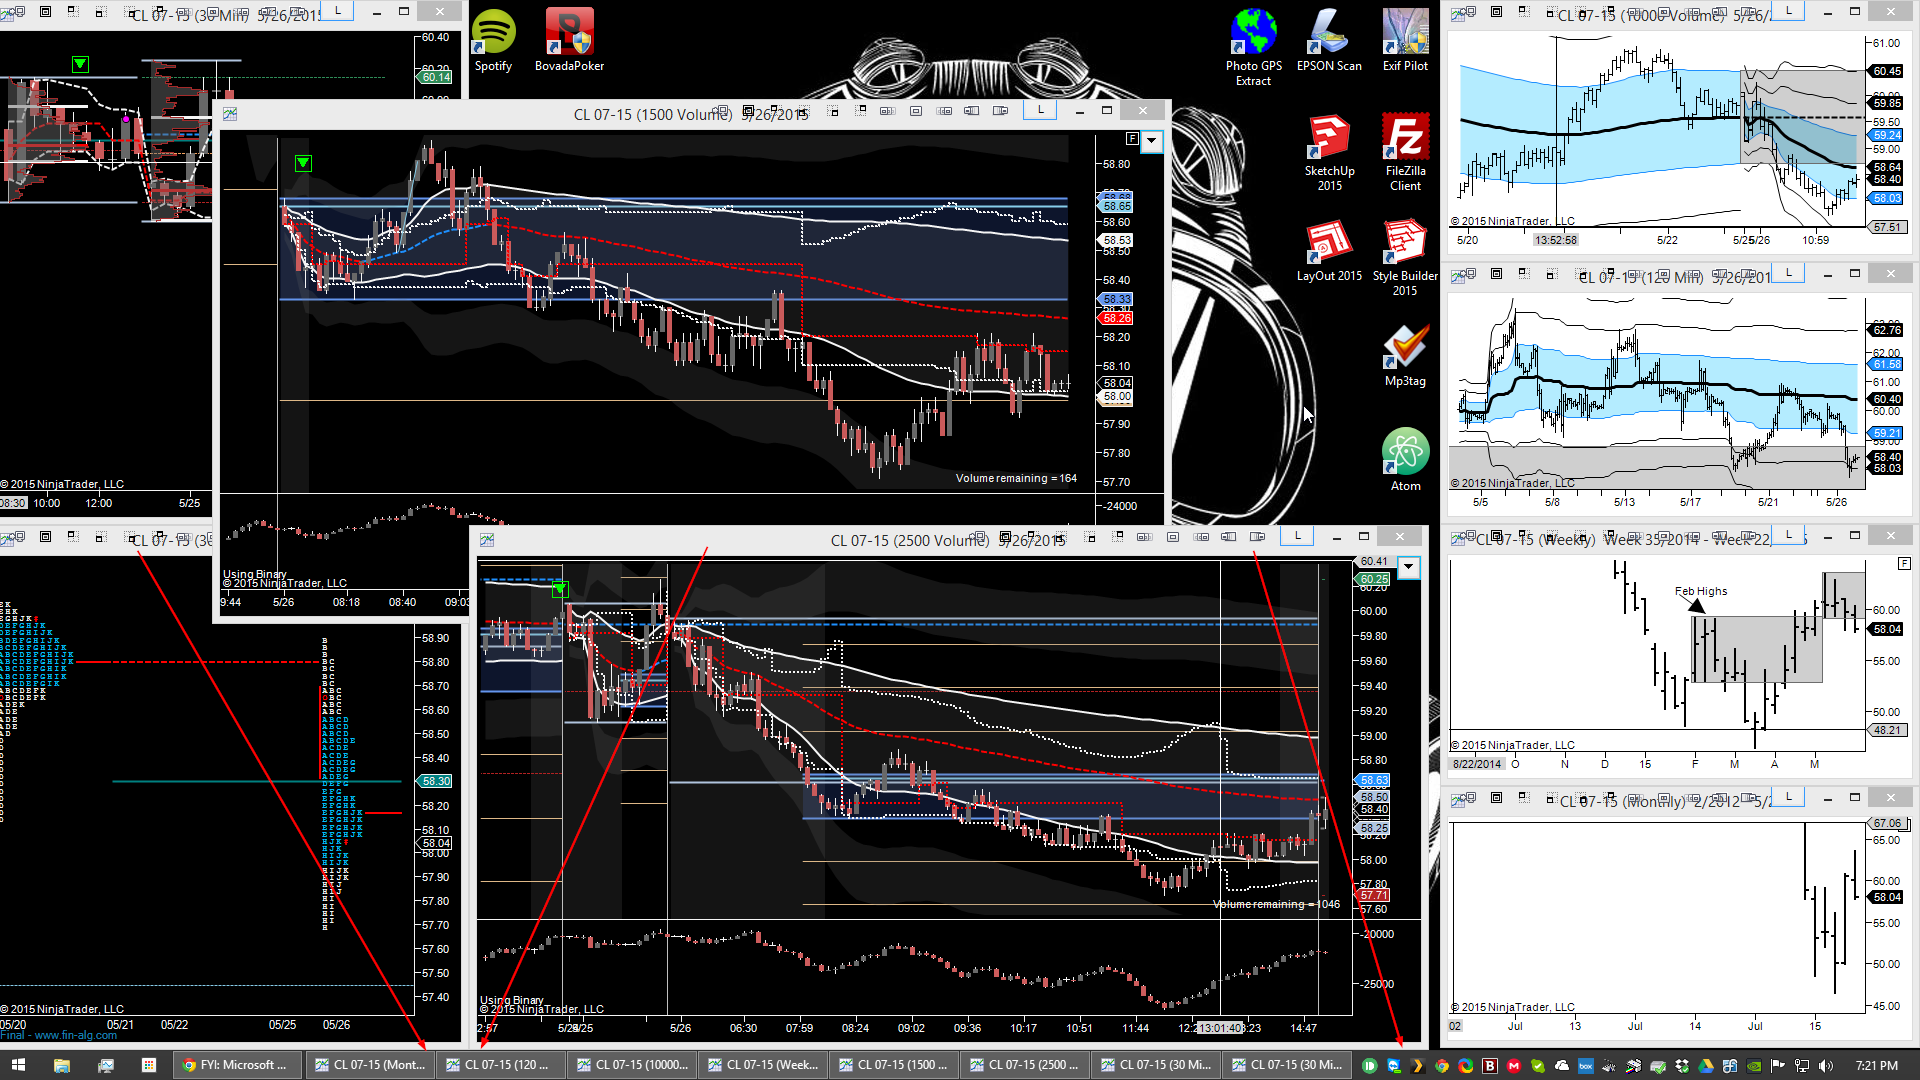This screenshot has width=1920, height=1080.
Task: Expand dropdown arrow on 2500 Volume chart
Action: (1408, 568)
